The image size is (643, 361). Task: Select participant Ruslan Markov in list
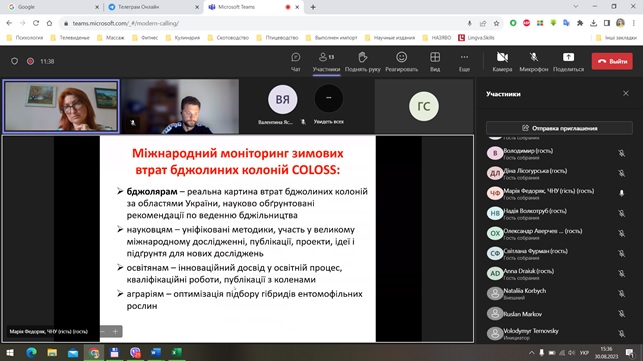tap(559, 314)
